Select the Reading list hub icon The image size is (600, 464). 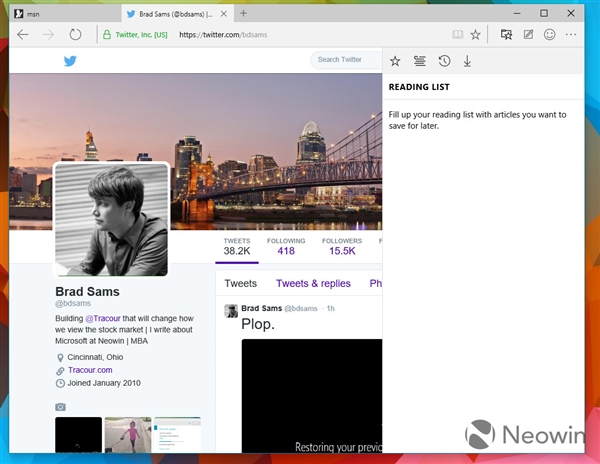click(420, 61)
